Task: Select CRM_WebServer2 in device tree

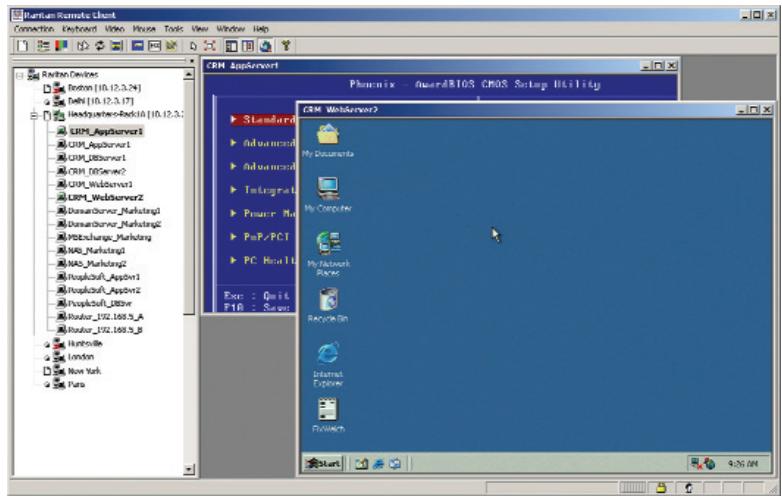Action: [105, 197]
